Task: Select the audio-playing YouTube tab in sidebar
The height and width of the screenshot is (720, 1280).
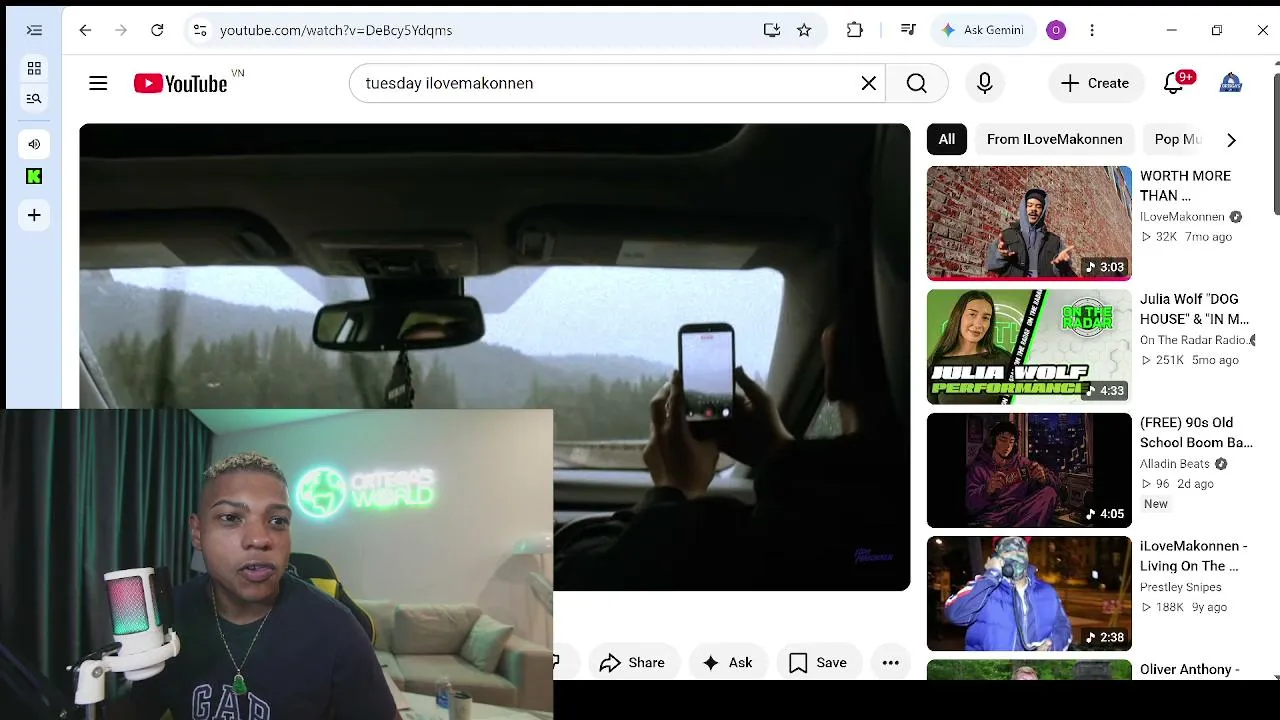Action: point(34,144)
